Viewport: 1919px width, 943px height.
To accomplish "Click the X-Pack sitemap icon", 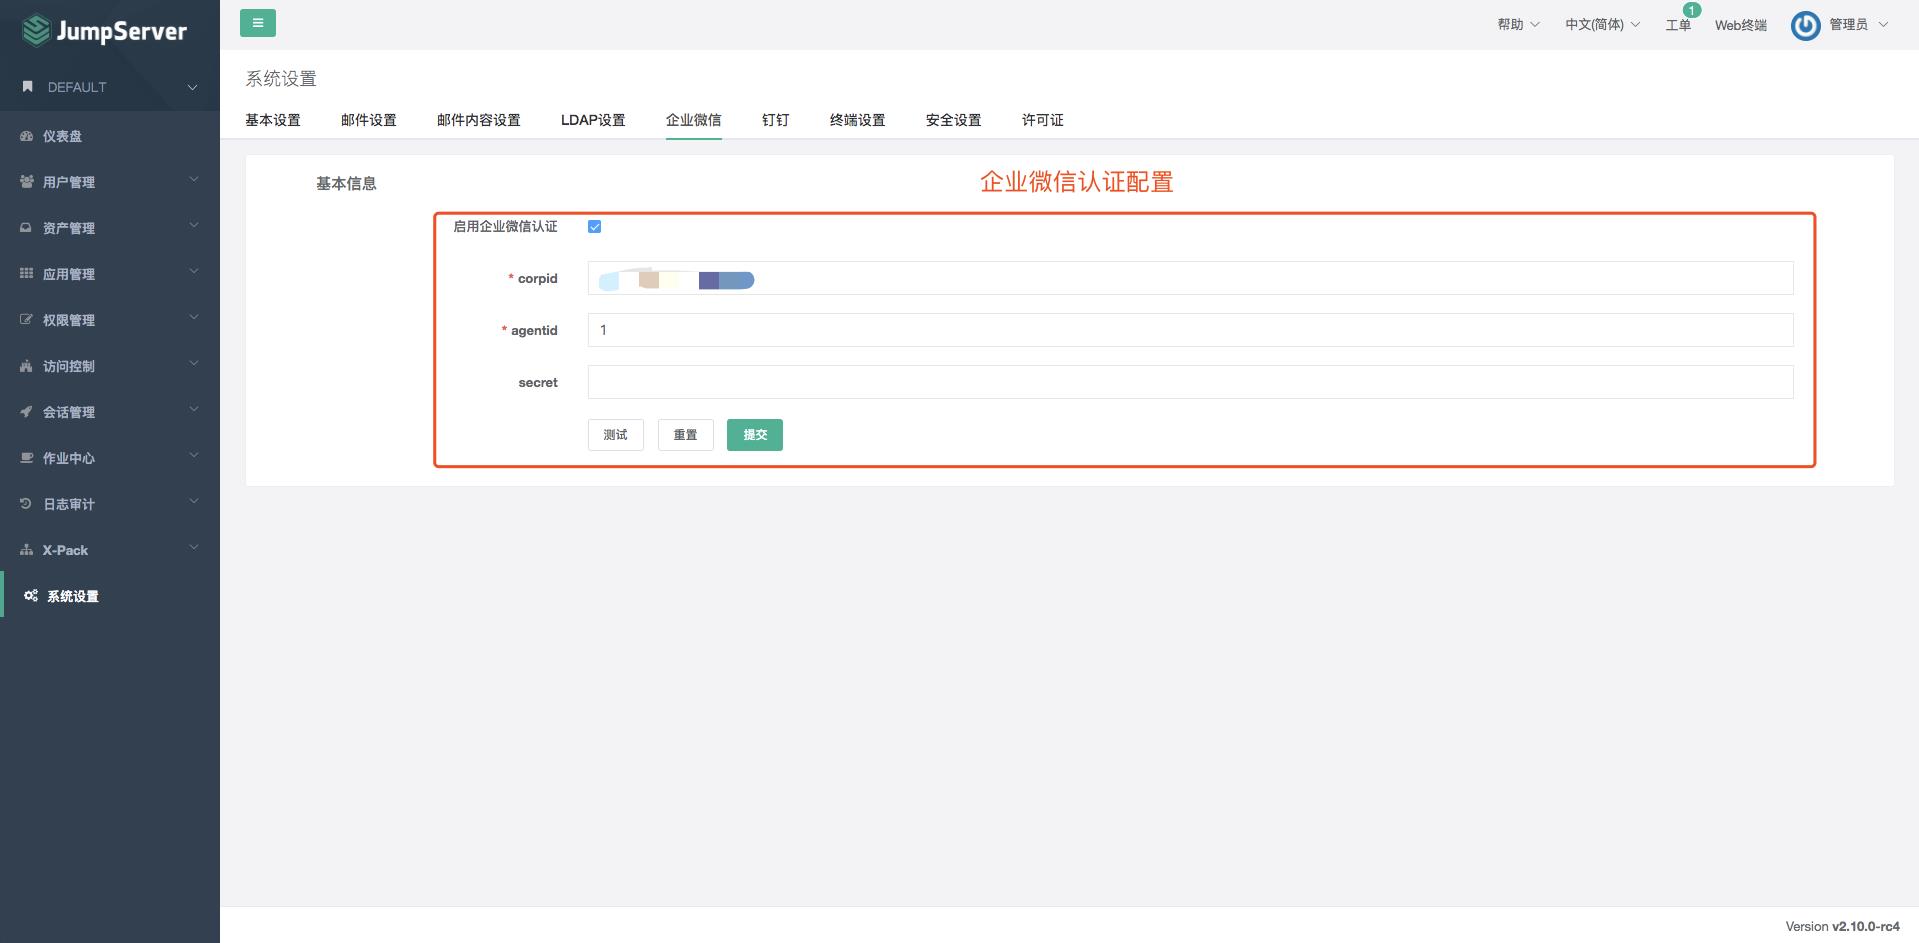I will click(x=27, y=550).
